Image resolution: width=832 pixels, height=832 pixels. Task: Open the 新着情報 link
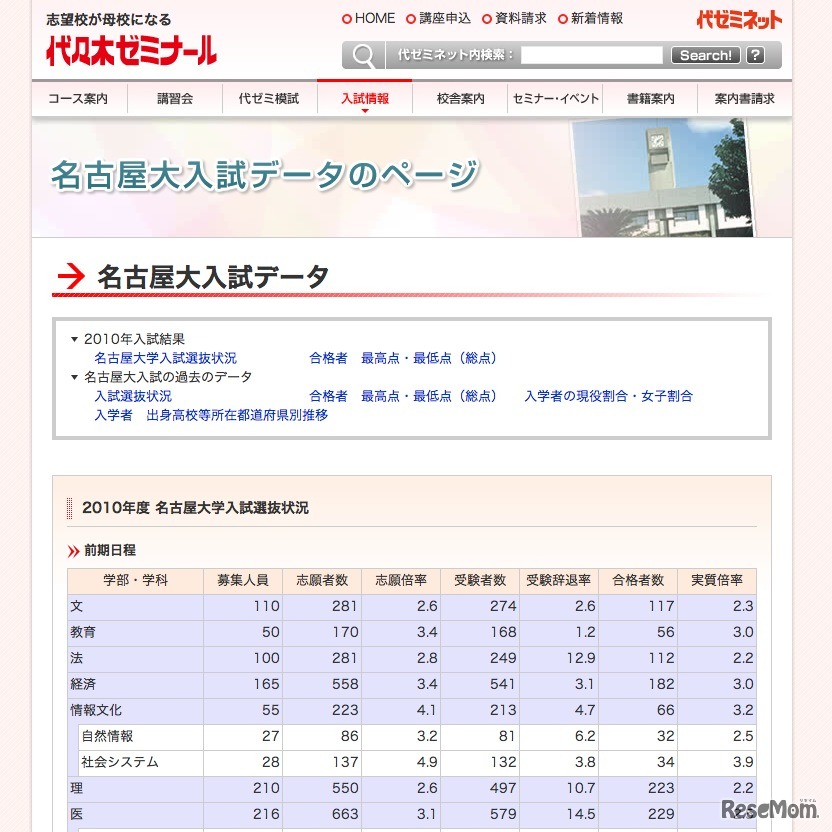(x=597, y=19)
